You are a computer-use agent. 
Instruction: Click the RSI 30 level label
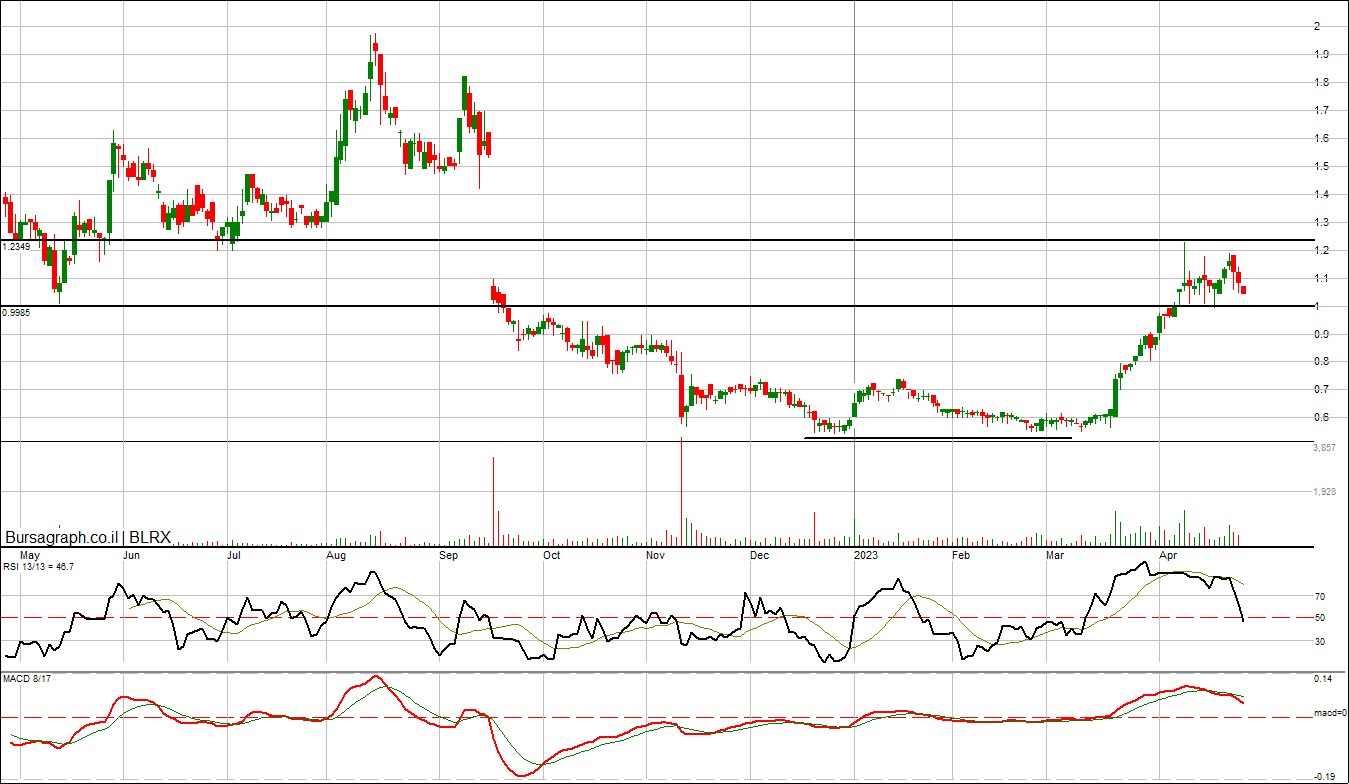click(1319, 641)
